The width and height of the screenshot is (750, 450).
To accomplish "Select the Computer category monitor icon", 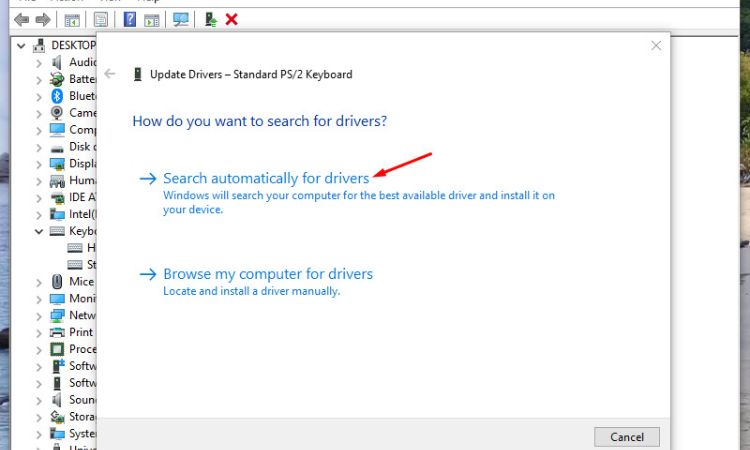I will point(57,130).
